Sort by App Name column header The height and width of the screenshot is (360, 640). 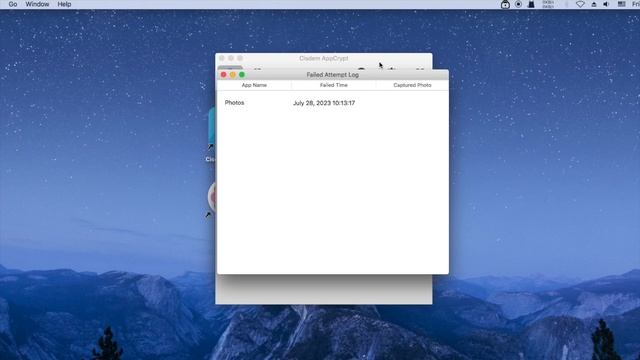pyautogui.click(x=254, y=85)
